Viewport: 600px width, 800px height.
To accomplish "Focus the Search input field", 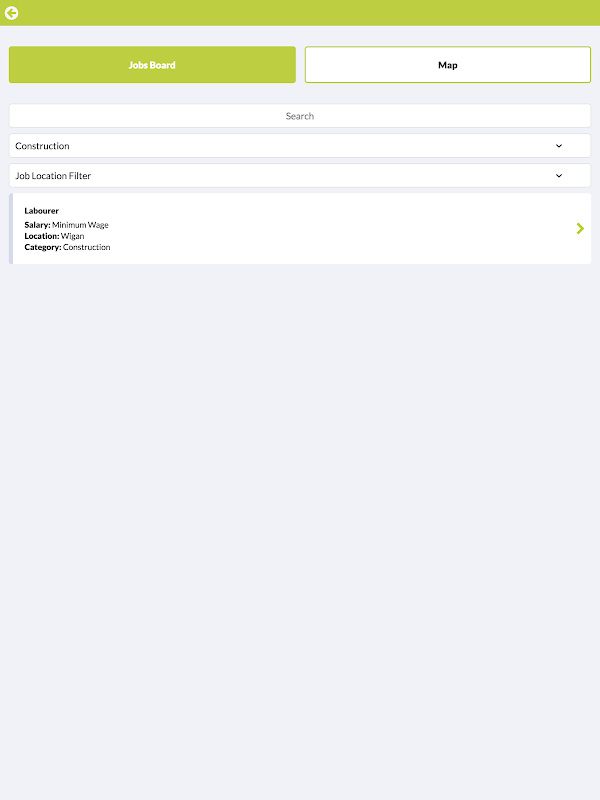I will click(300, 116).
